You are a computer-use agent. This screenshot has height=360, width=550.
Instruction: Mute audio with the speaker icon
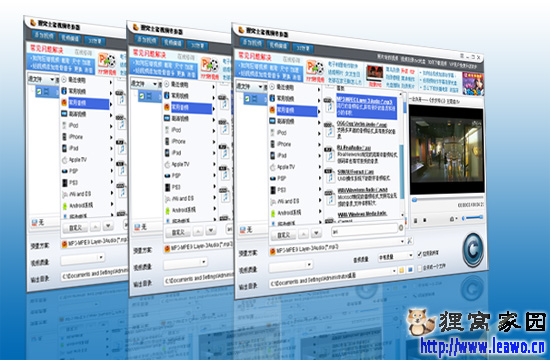click(463, 218)
